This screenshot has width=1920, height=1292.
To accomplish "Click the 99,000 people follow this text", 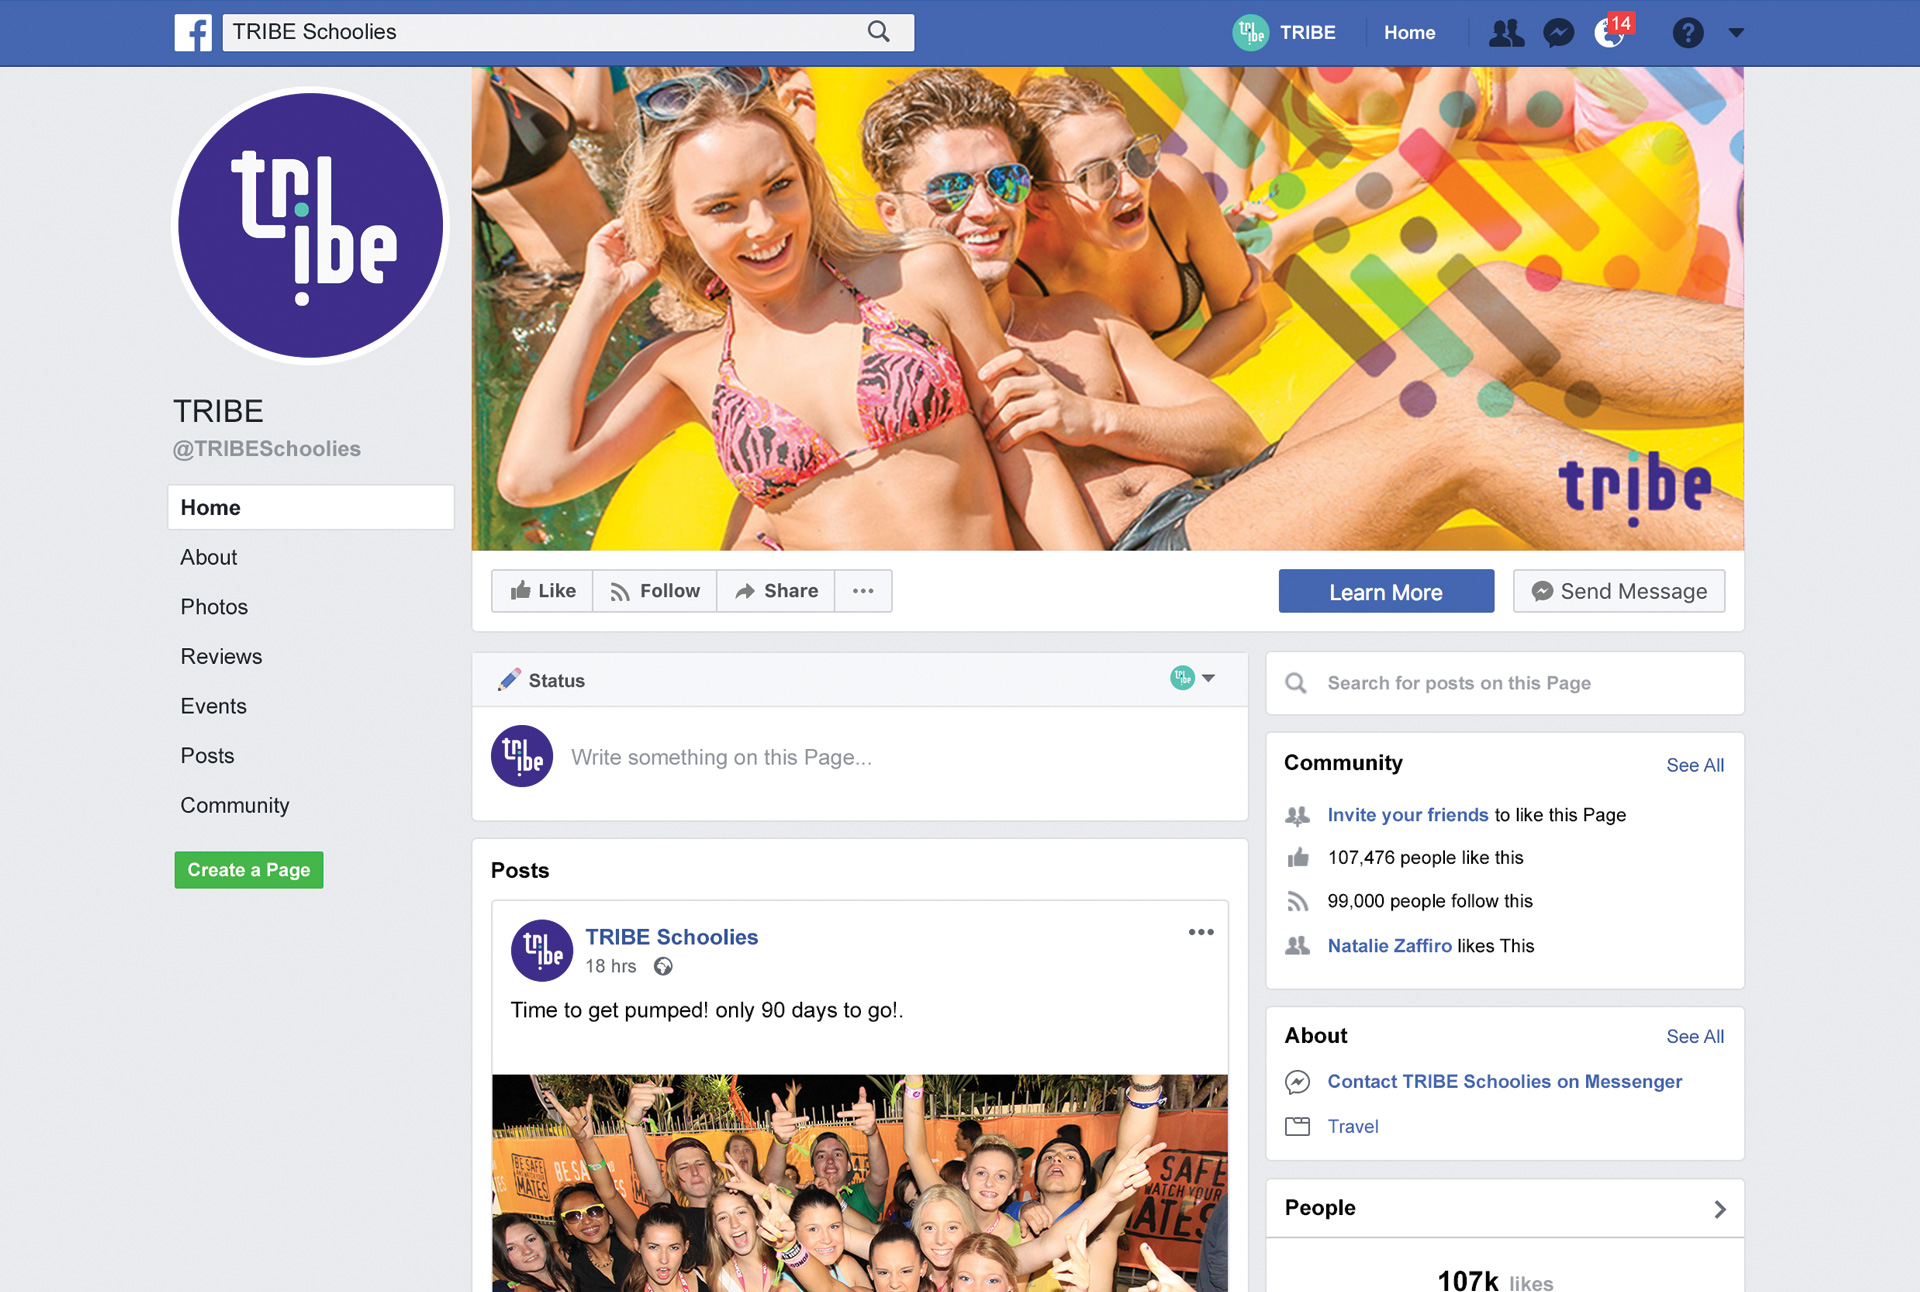I will pos(1430,901).
